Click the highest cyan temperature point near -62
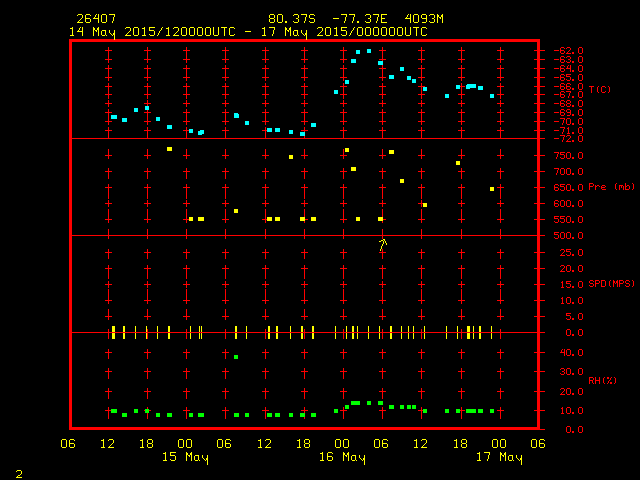This screenshot has width=640, height=480. [x=369, y=51]
